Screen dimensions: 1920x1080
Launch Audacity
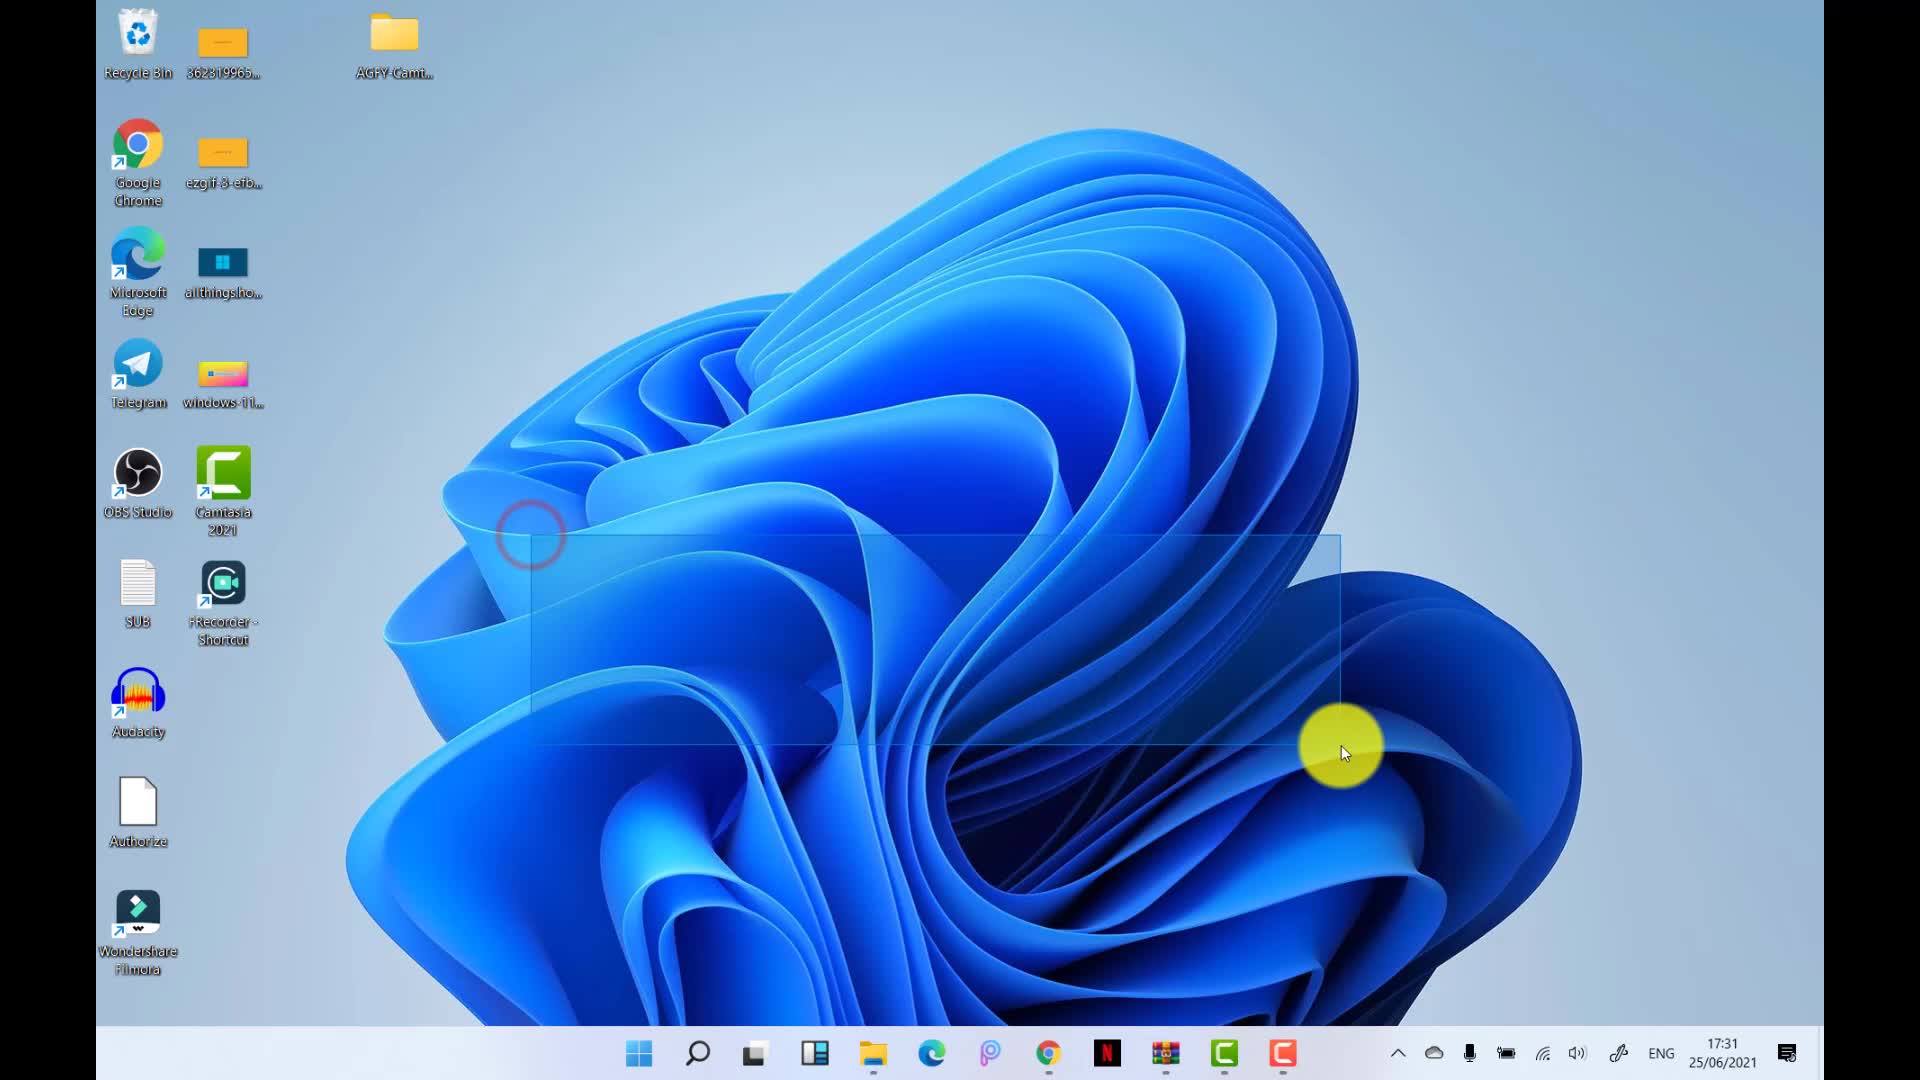point(137,692)
